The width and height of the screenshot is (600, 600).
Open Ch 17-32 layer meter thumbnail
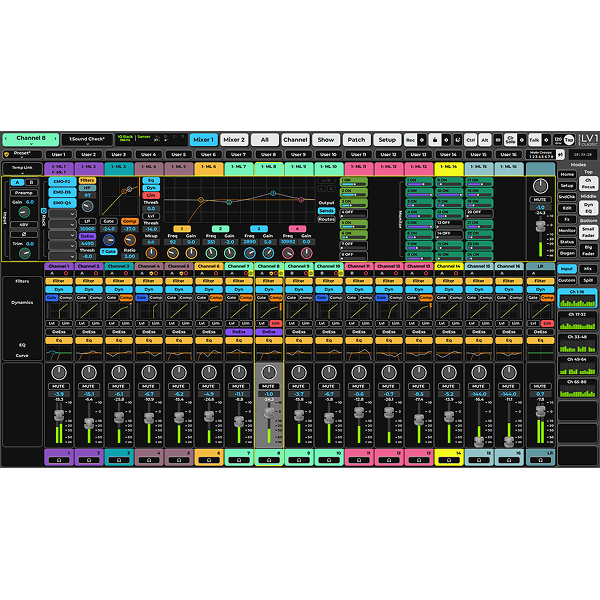coord(577,321)
